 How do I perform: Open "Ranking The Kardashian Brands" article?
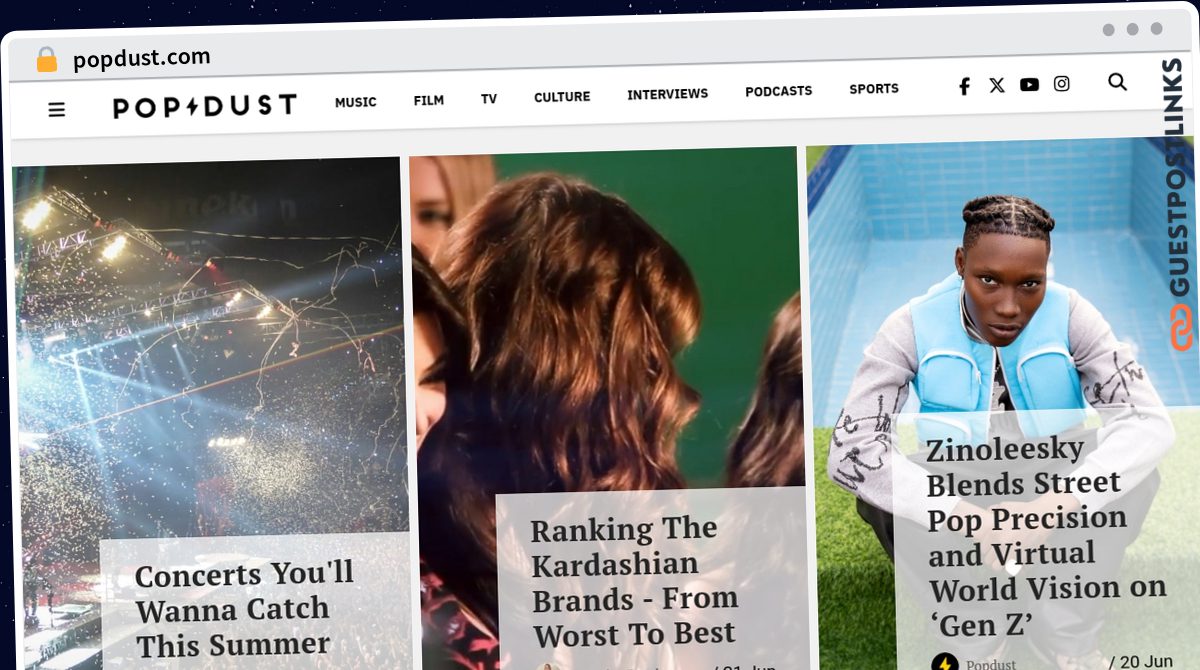tap(635, 581)
